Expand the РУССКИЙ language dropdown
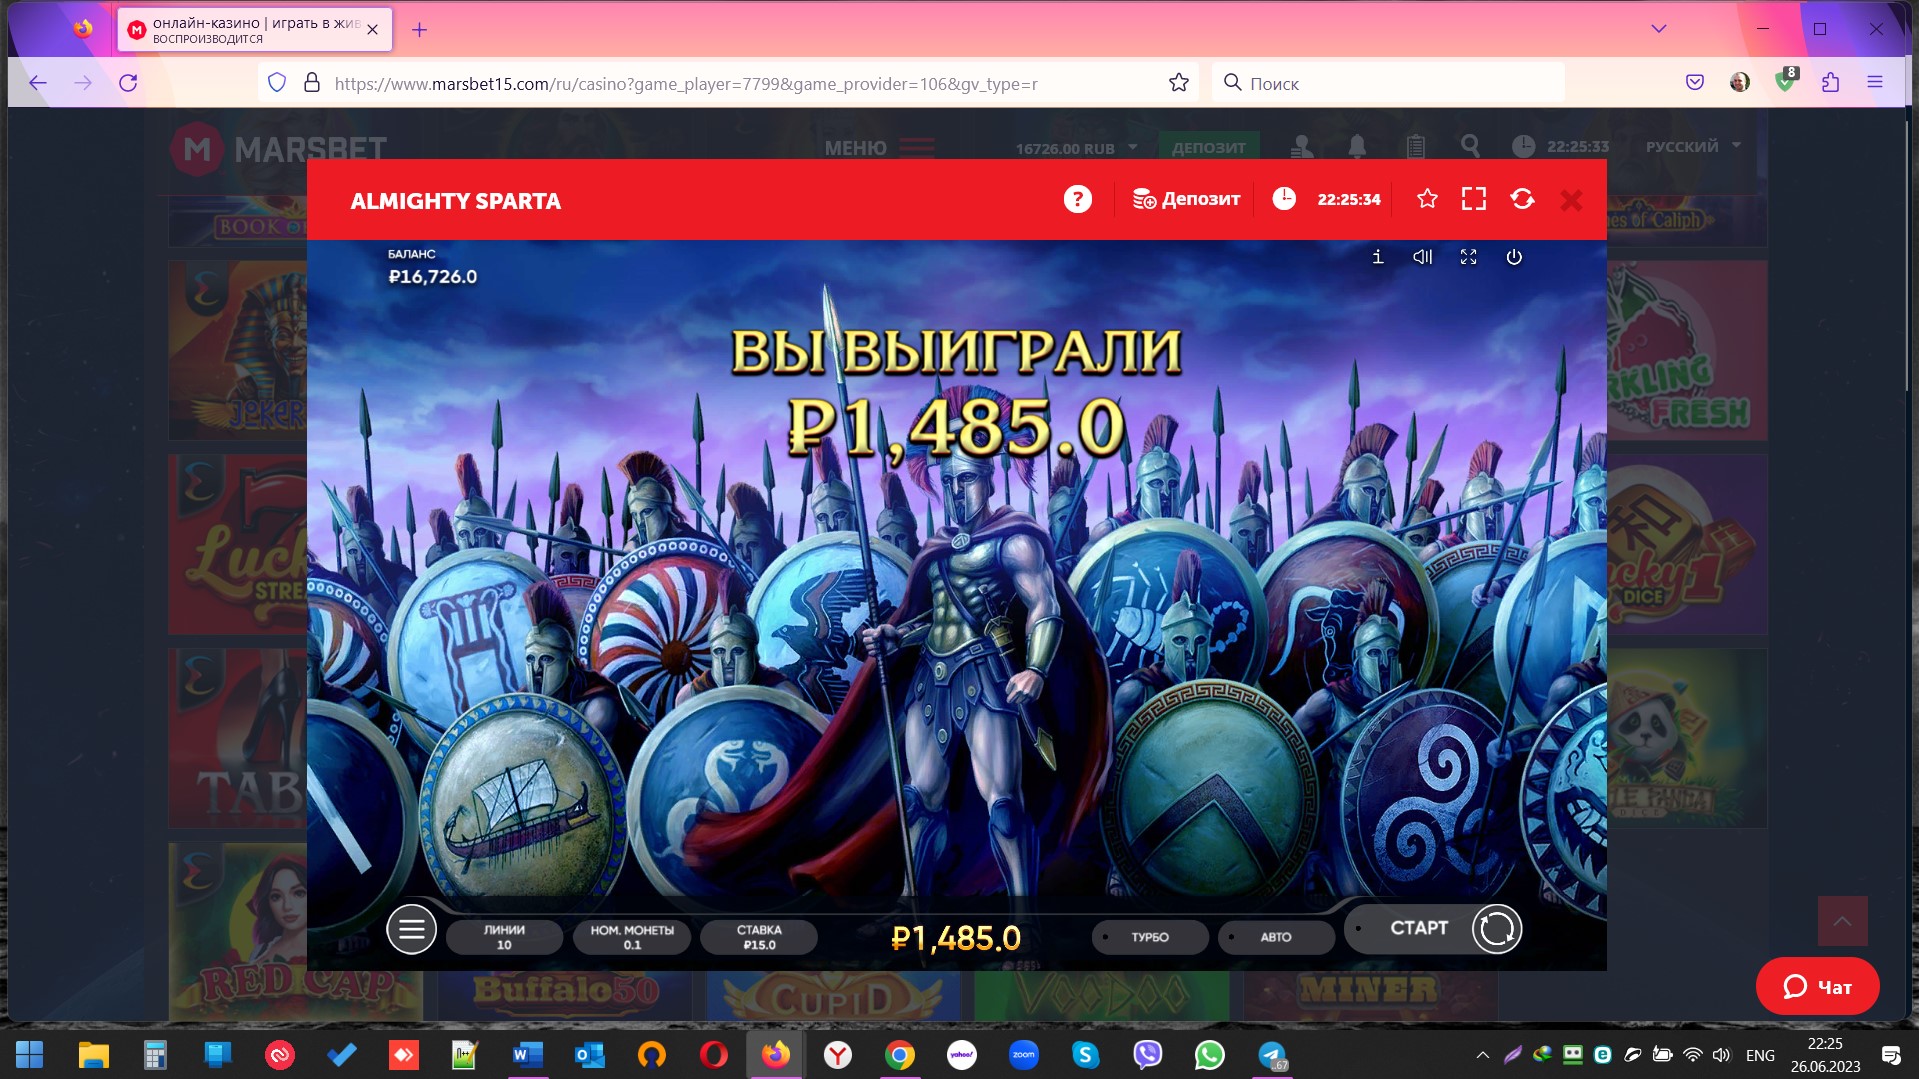This screenshot has width=1919, height=1079. [1693, 146]
